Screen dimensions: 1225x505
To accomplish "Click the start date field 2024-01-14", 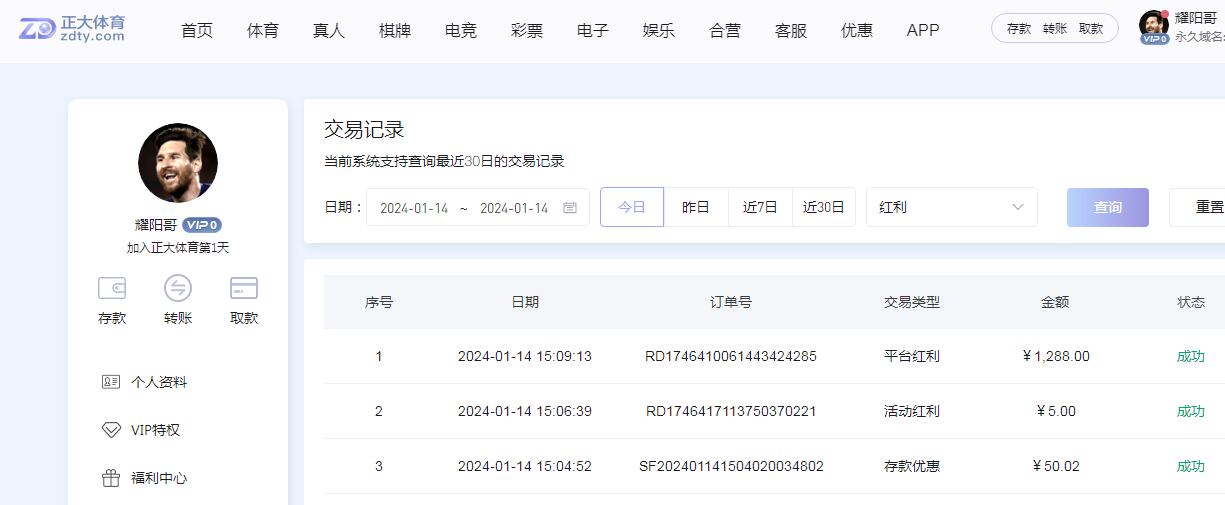I will pyautogui.click(x=414, y=208).
